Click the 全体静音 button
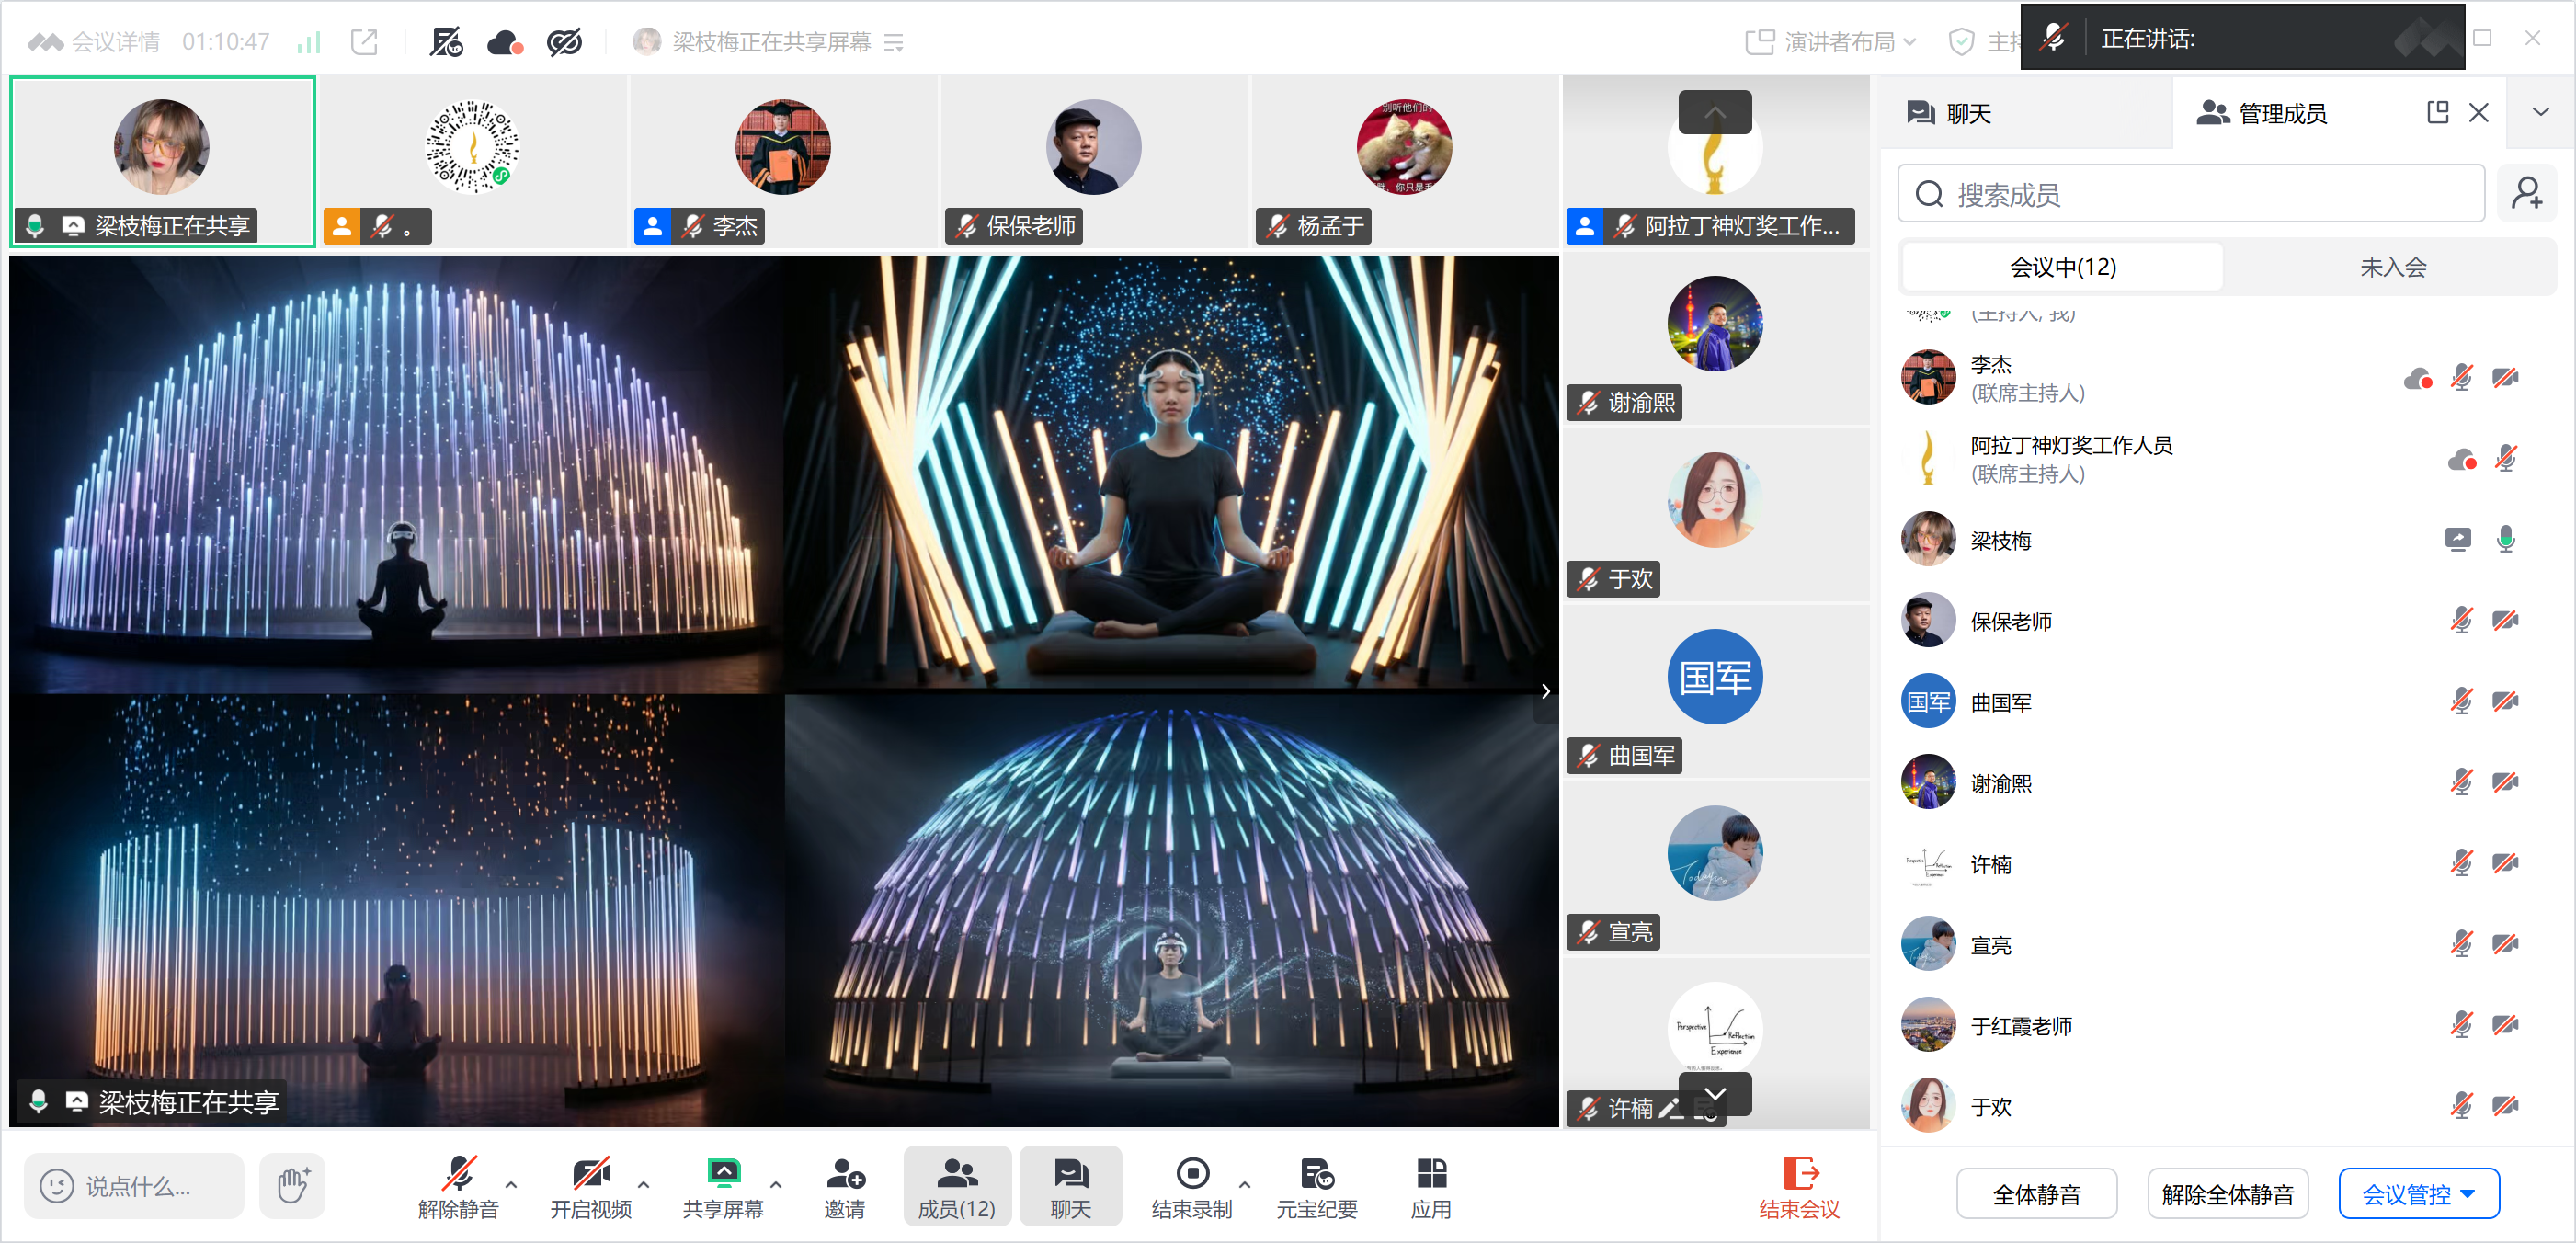The image size is (2576, 1243). [2036, 1193]
